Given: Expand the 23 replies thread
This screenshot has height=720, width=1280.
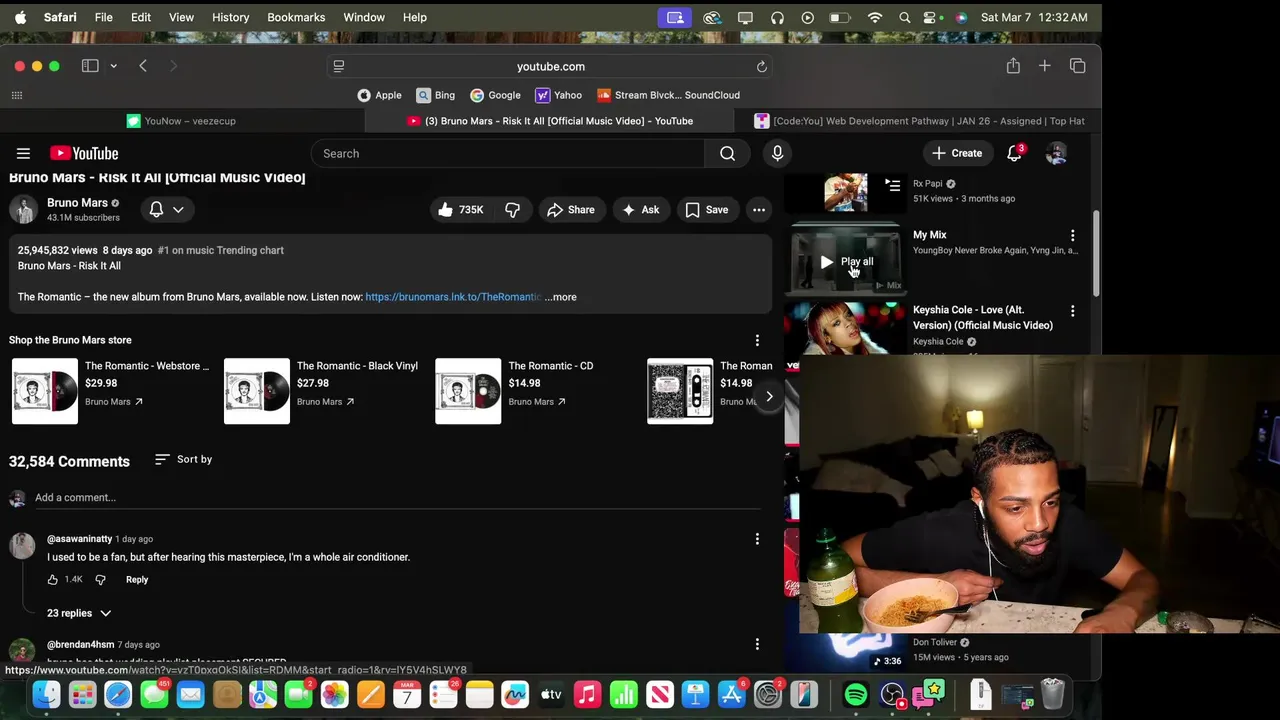Looking at the screenshot, I should click(79, 613).
